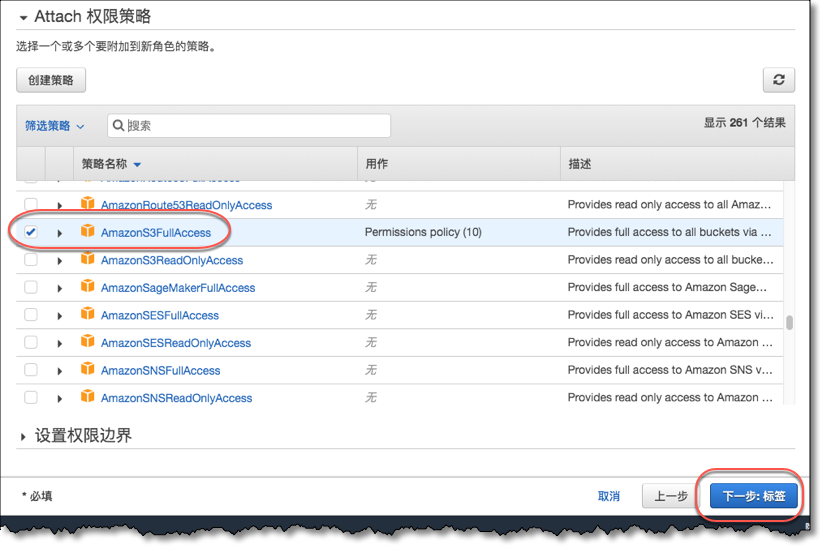
Task: Open the AmazonSESReadOnlyAccess policy link
Action: [176, 343]
